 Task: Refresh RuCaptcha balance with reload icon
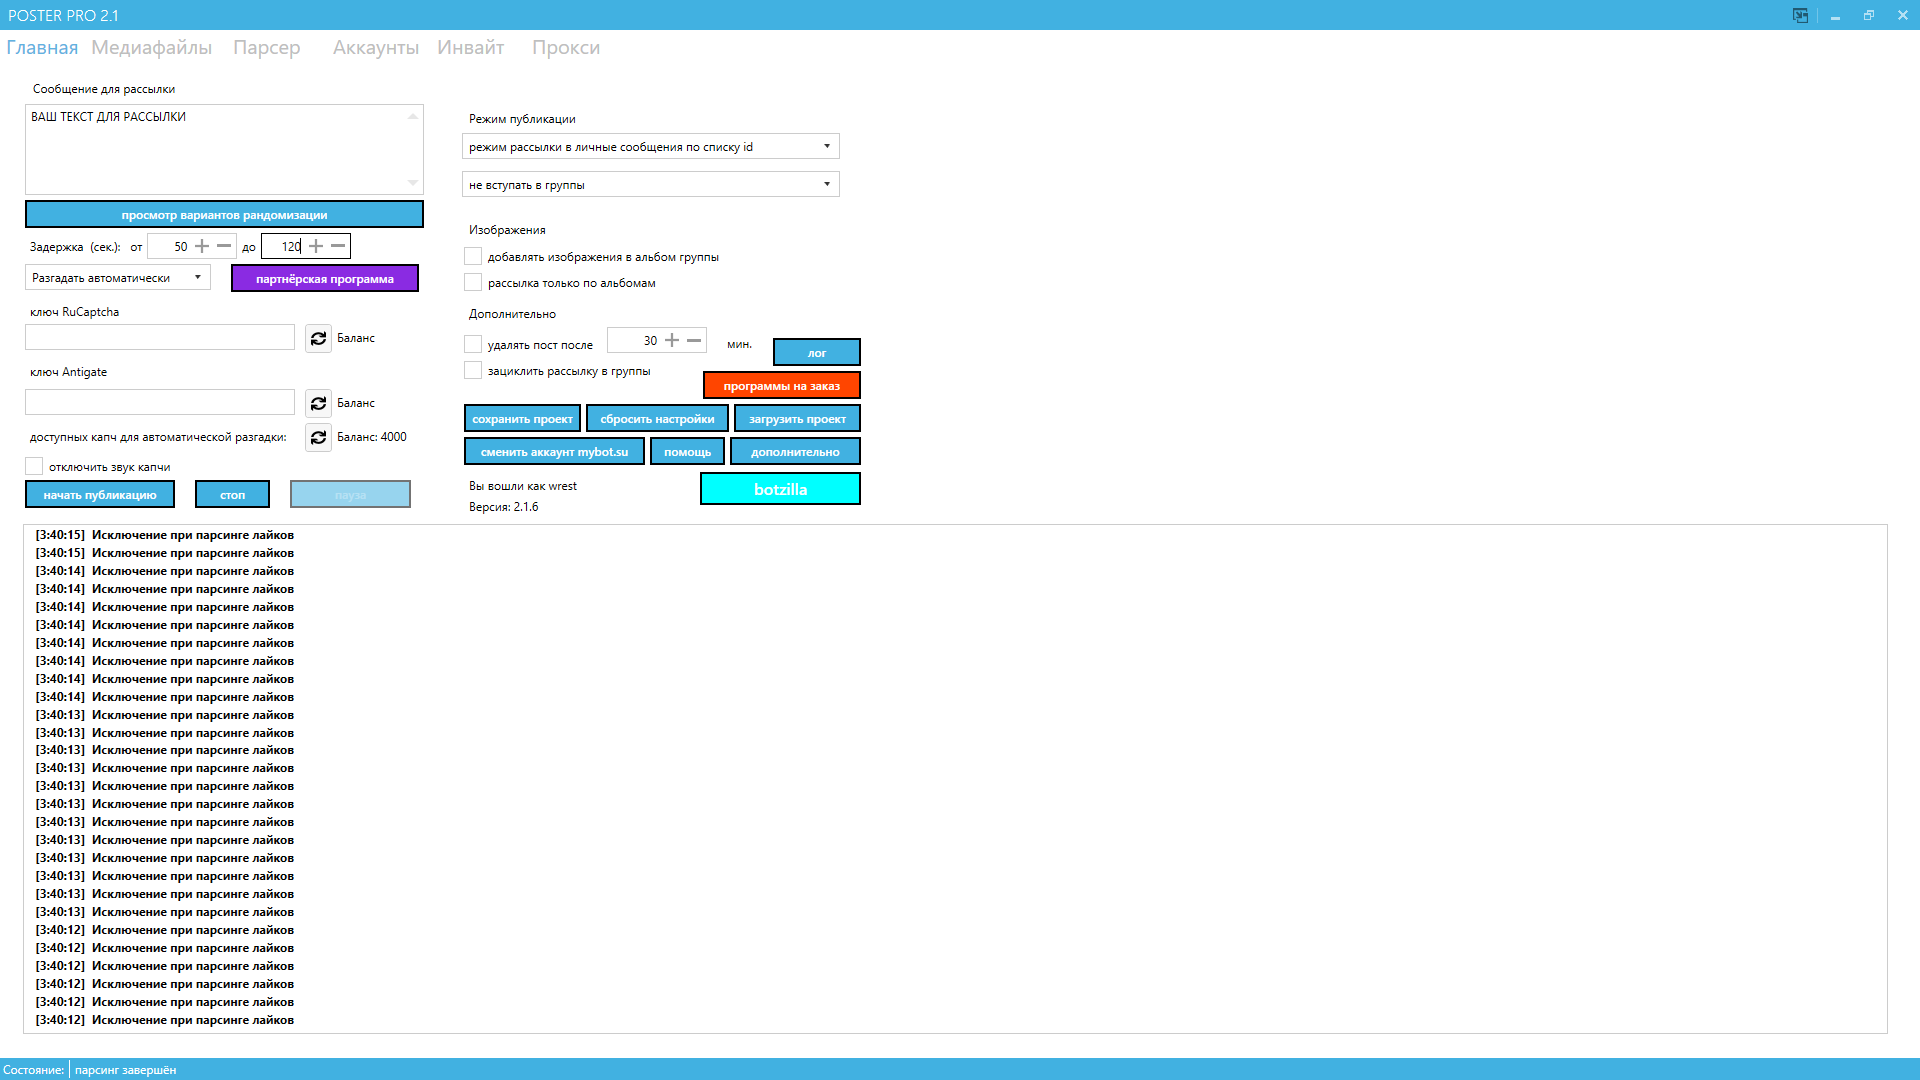pyautogui.click(x=318, y=338)
